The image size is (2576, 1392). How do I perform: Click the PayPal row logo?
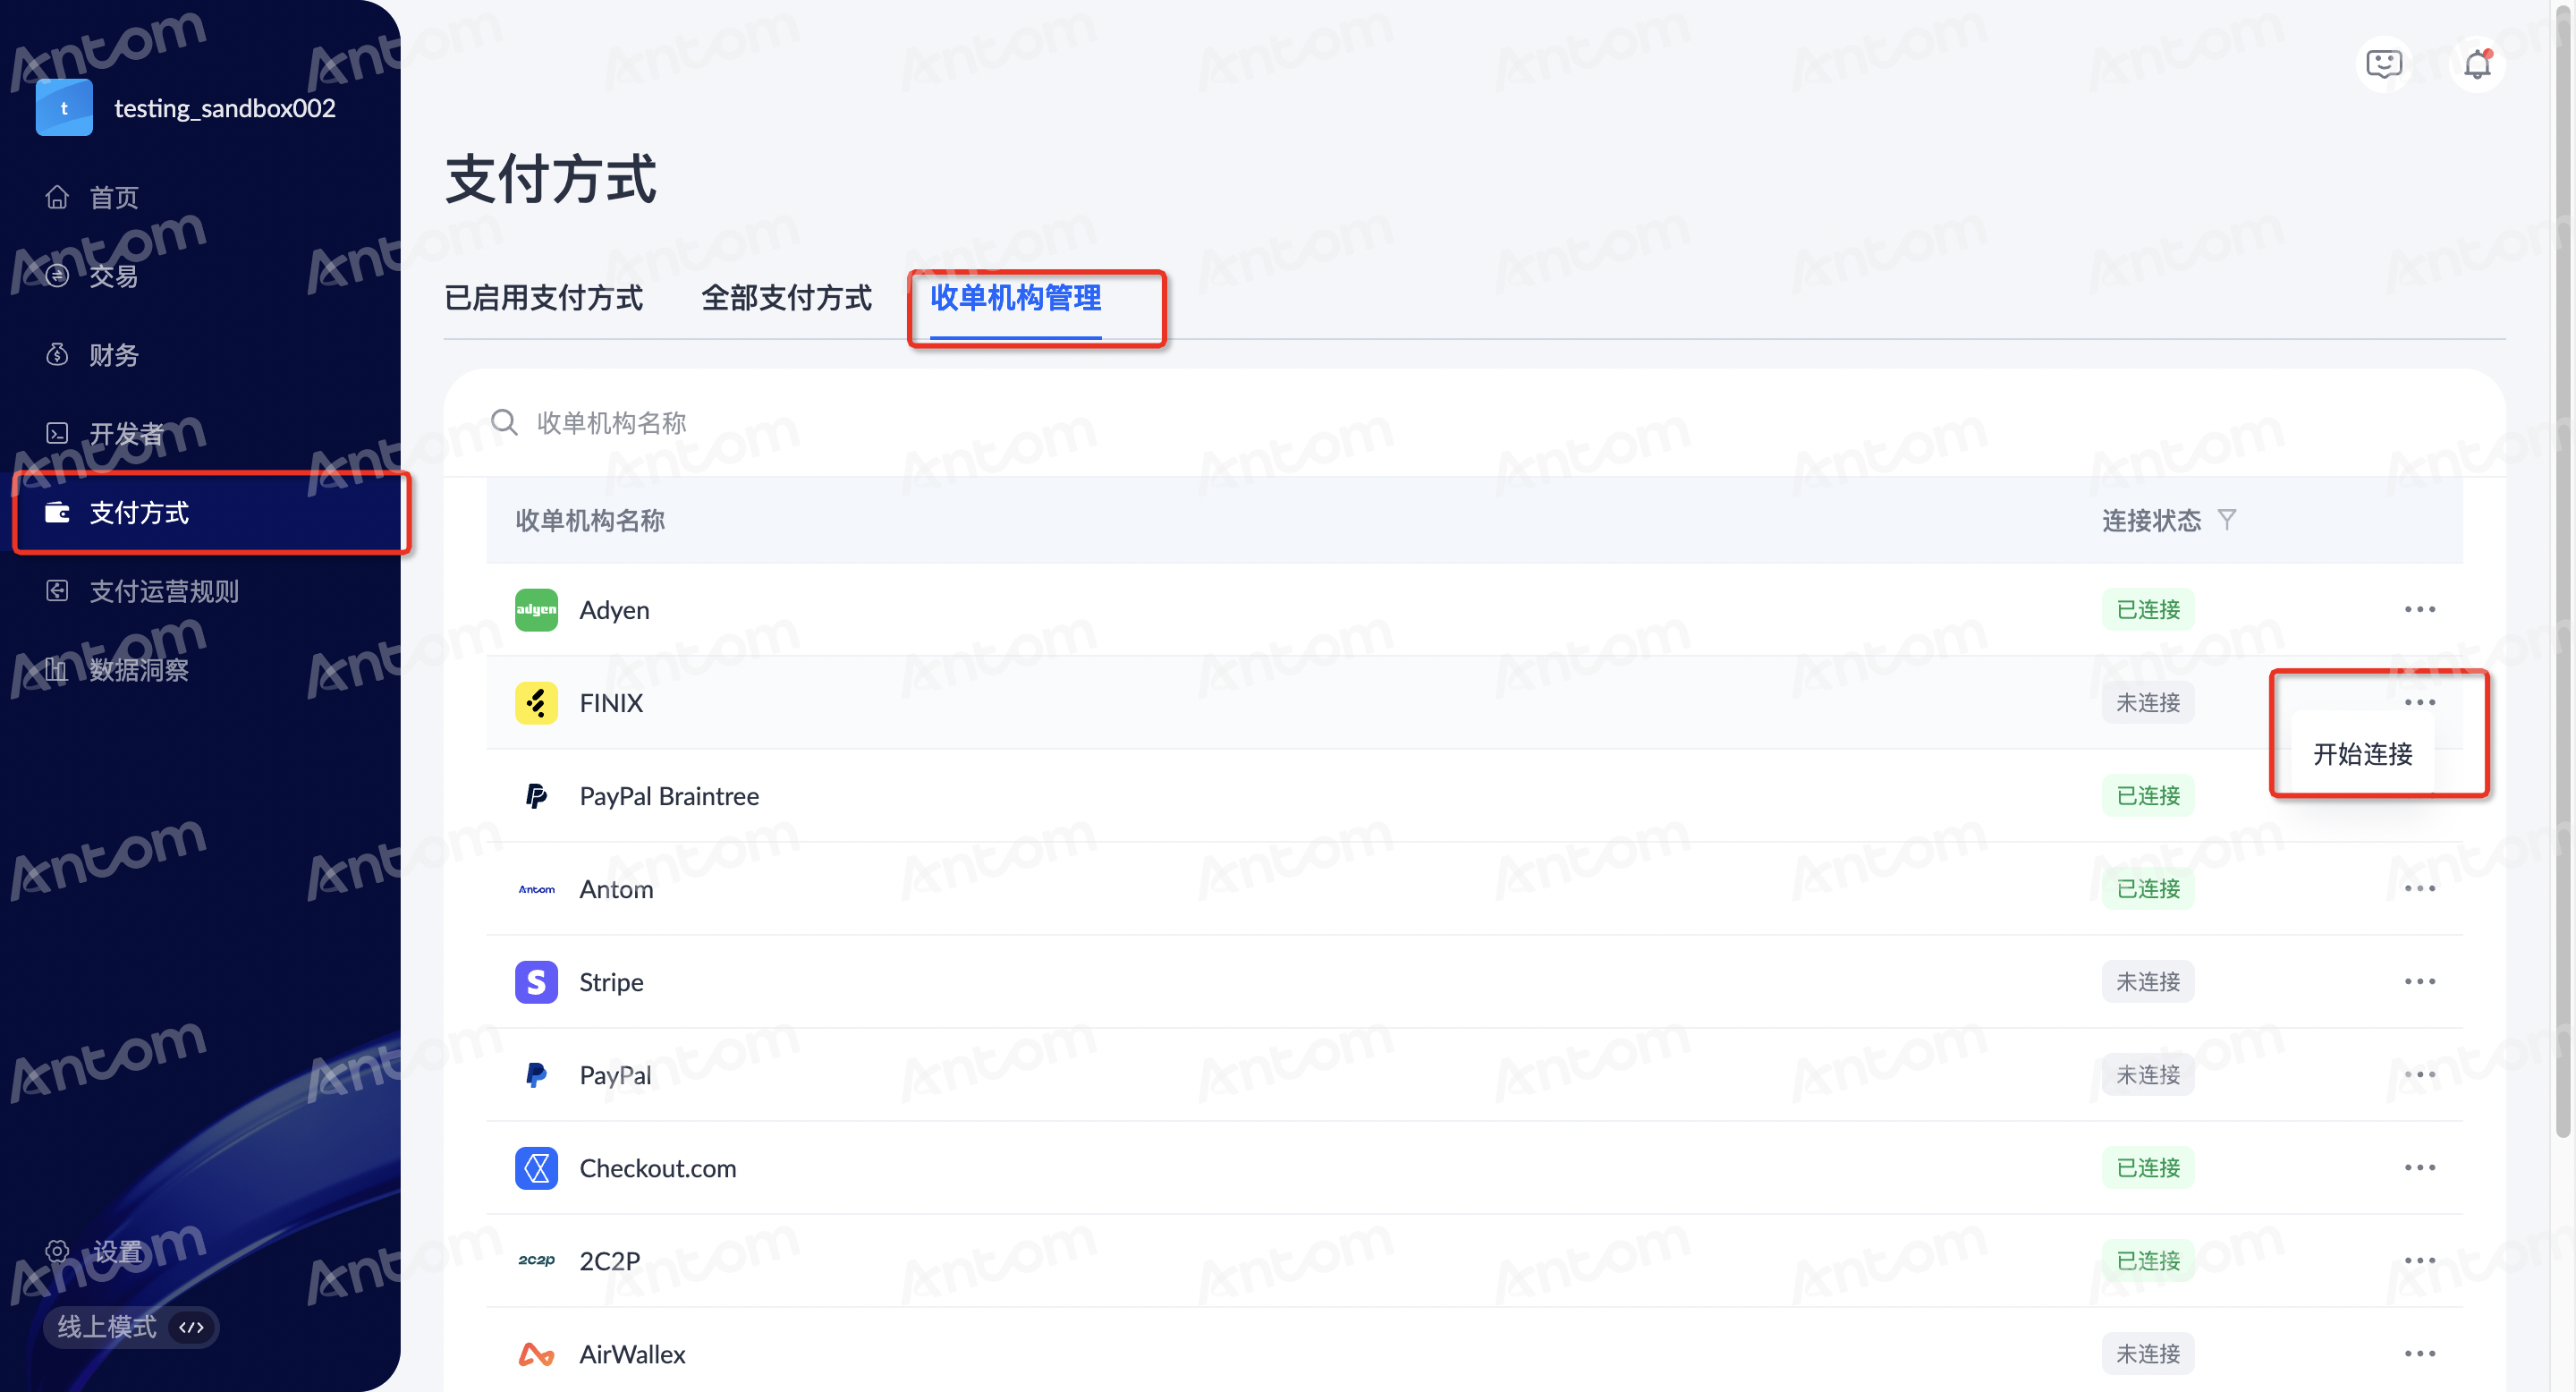pos(536,1075)
